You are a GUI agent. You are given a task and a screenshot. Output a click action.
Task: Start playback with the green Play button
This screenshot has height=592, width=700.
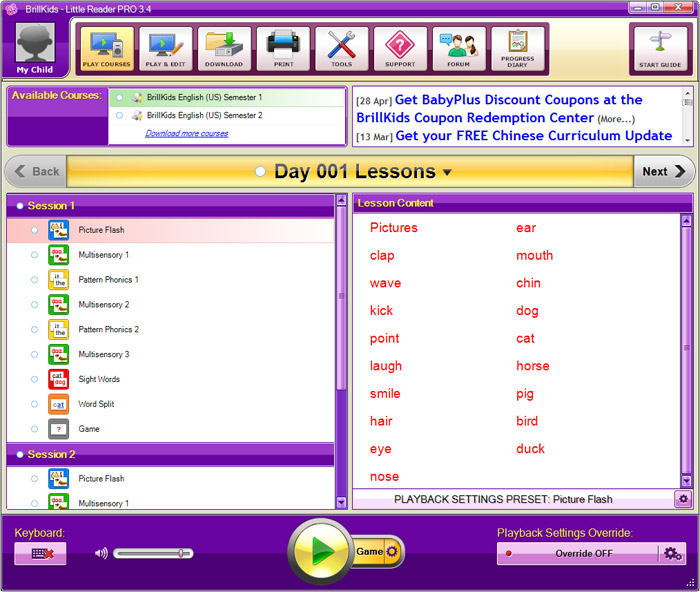point(321,551)
